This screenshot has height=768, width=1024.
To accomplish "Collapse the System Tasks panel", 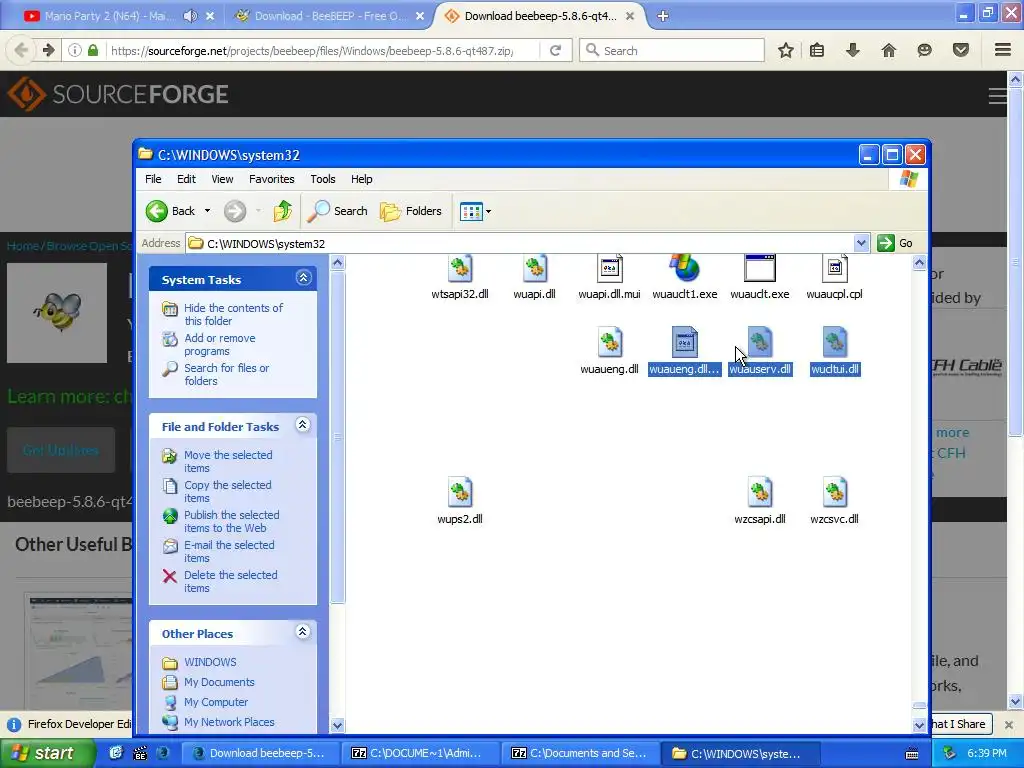I will click(x=303, y=278).
